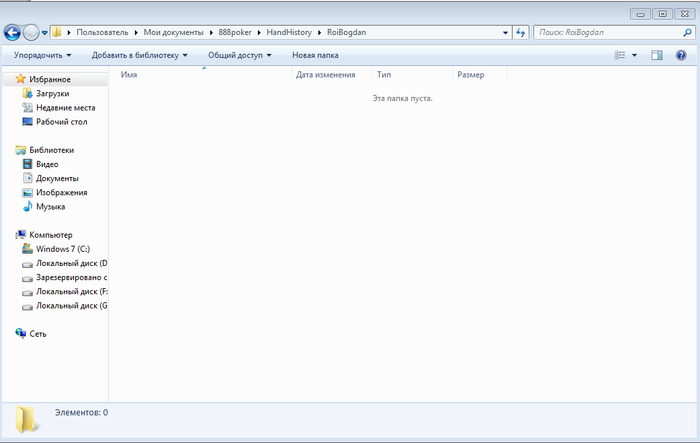700x443 pixels.
Task: Open Зарезервировано drive entry
Action: point(71,277)
